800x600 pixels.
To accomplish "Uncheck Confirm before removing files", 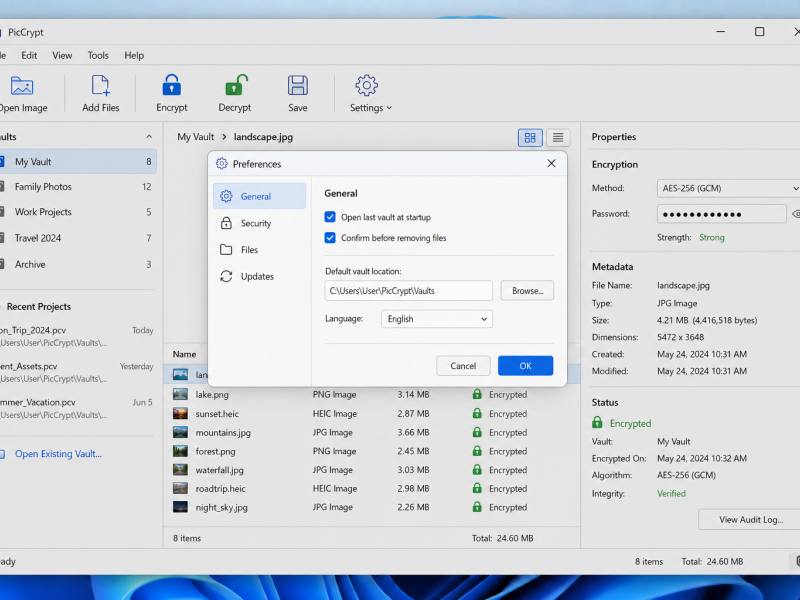I will [x=330, y=238].
